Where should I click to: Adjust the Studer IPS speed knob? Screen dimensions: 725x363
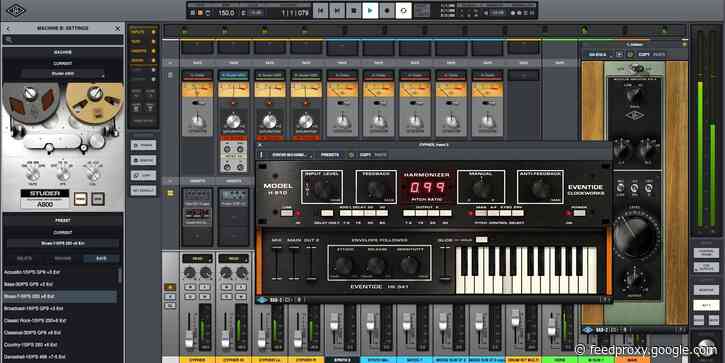point(63,174)
